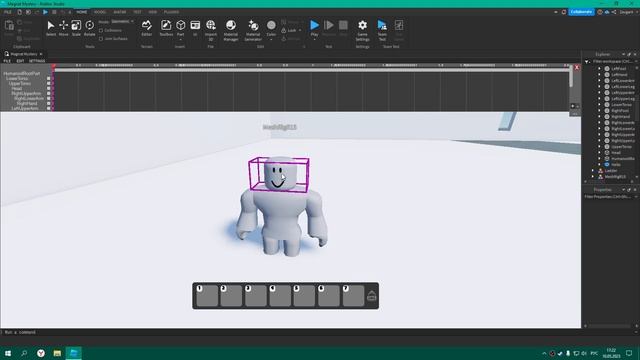Activate the Scale tool
Screen dimensions: 640x360
point(76,28)
